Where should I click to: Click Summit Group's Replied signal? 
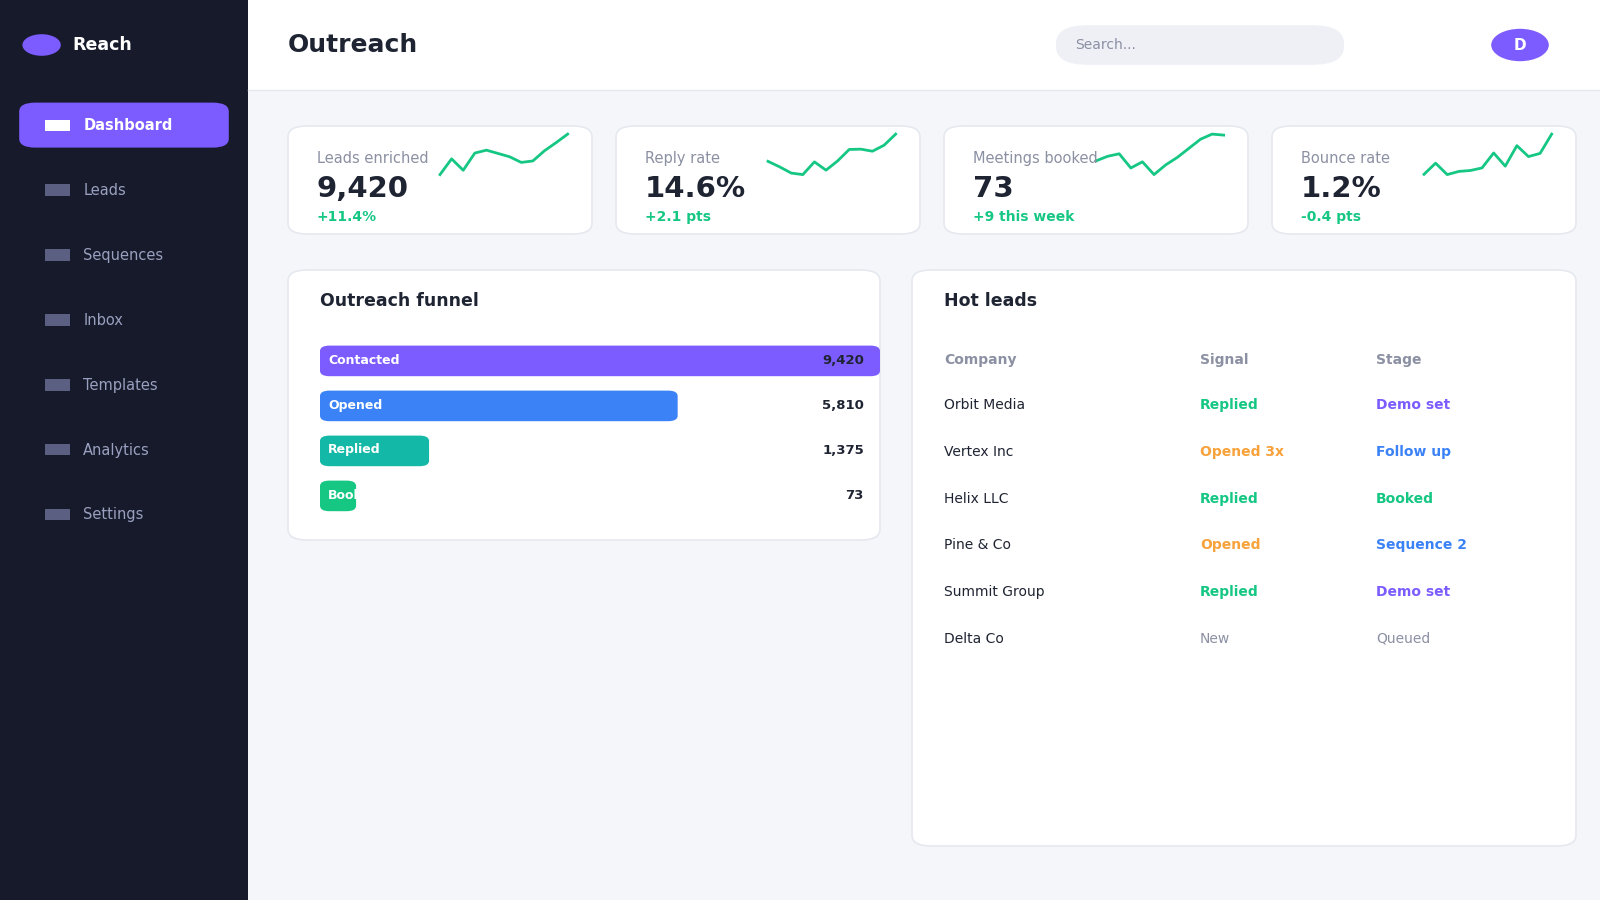pos(1229,591)
